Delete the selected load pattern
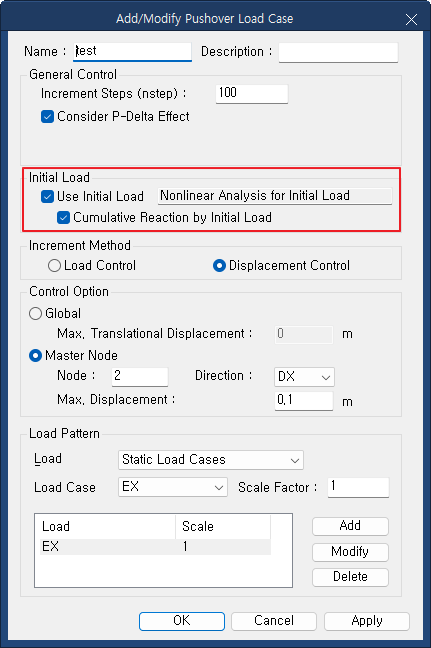431x648 pixels. click(x=350, y=577)
